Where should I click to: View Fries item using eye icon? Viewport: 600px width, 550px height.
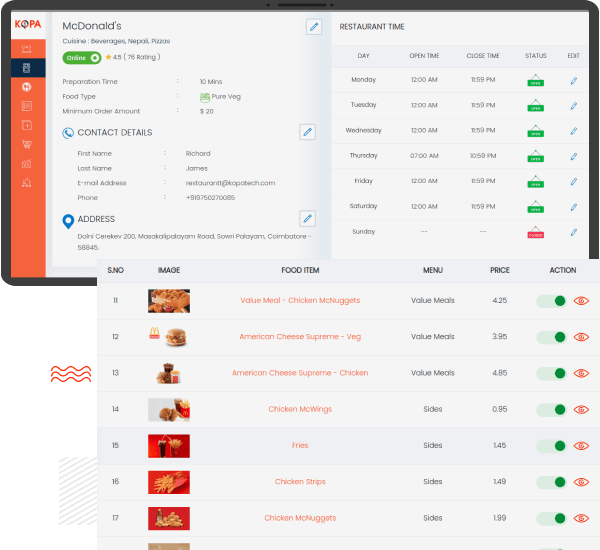tap(581, 446)
